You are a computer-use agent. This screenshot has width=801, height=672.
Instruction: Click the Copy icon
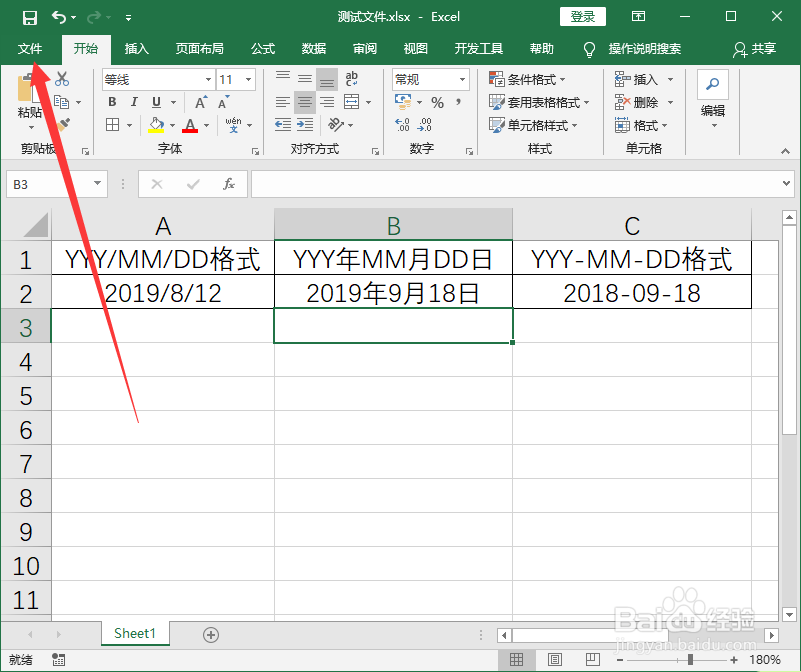62,102
